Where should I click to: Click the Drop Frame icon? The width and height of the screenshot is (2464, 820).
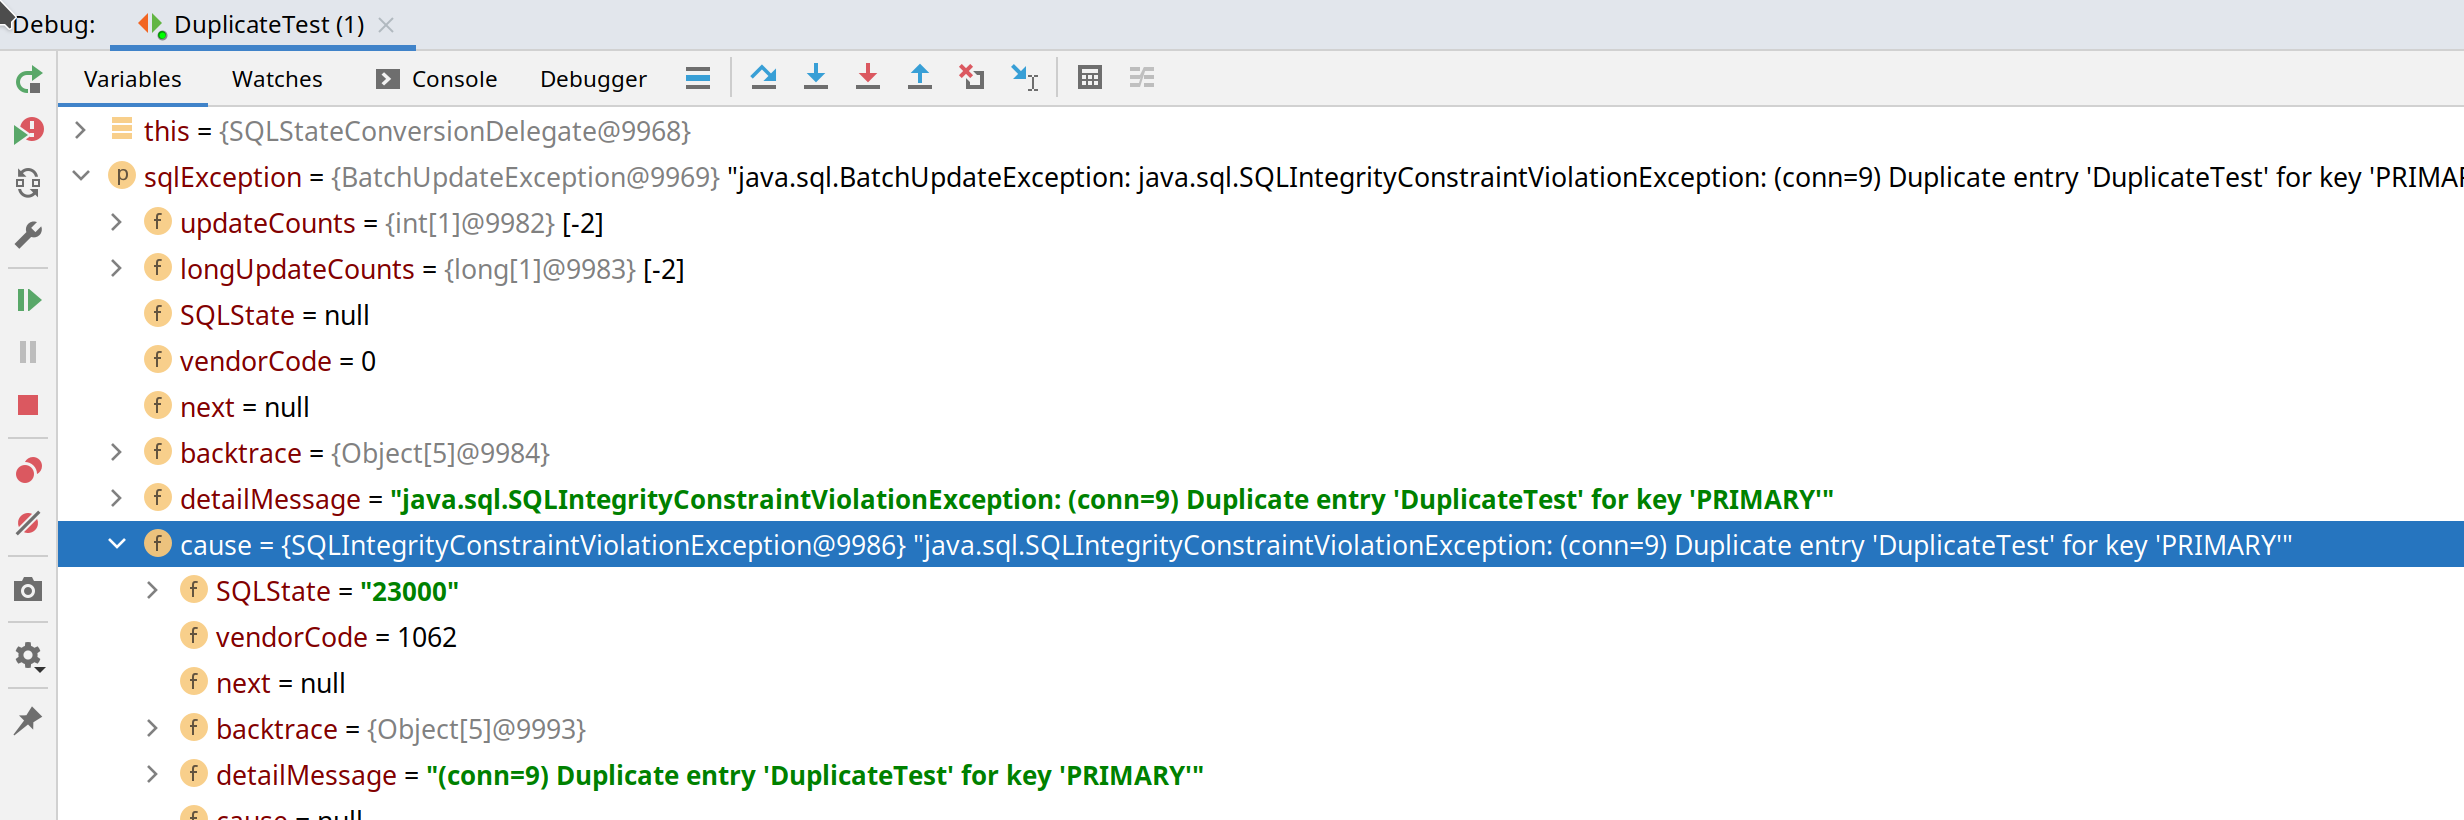pos(971,78)
